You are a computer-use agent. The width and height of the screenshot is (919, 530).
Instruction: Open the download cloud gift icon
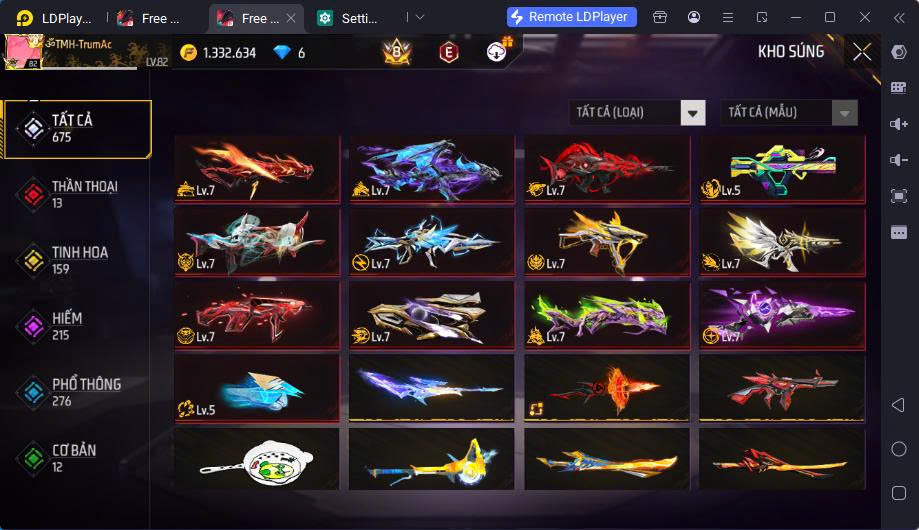(x=498, y=52)
